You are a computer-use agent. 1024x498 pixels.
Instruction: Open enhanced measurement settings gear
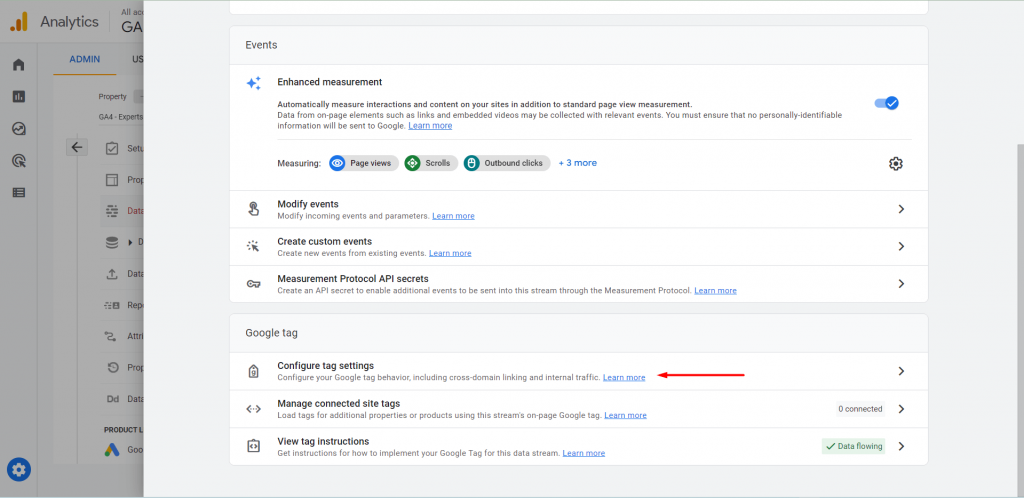tap(896, 163)
